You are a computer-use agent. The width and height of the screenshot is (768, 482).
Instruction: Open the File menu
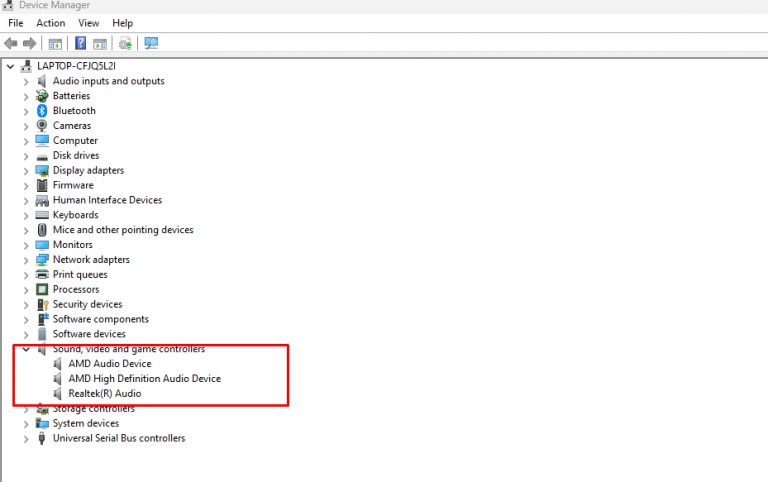16,23
